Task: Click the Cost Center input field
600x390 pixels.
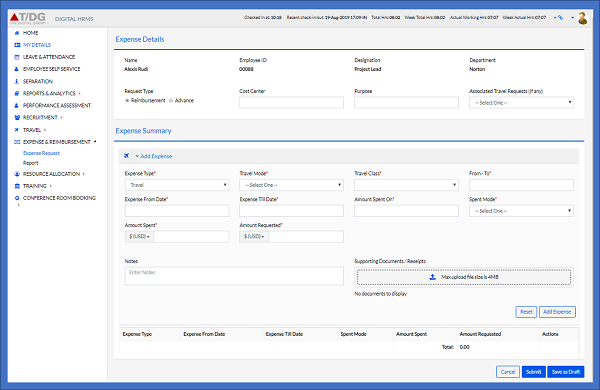Action: tap(291, 103)
